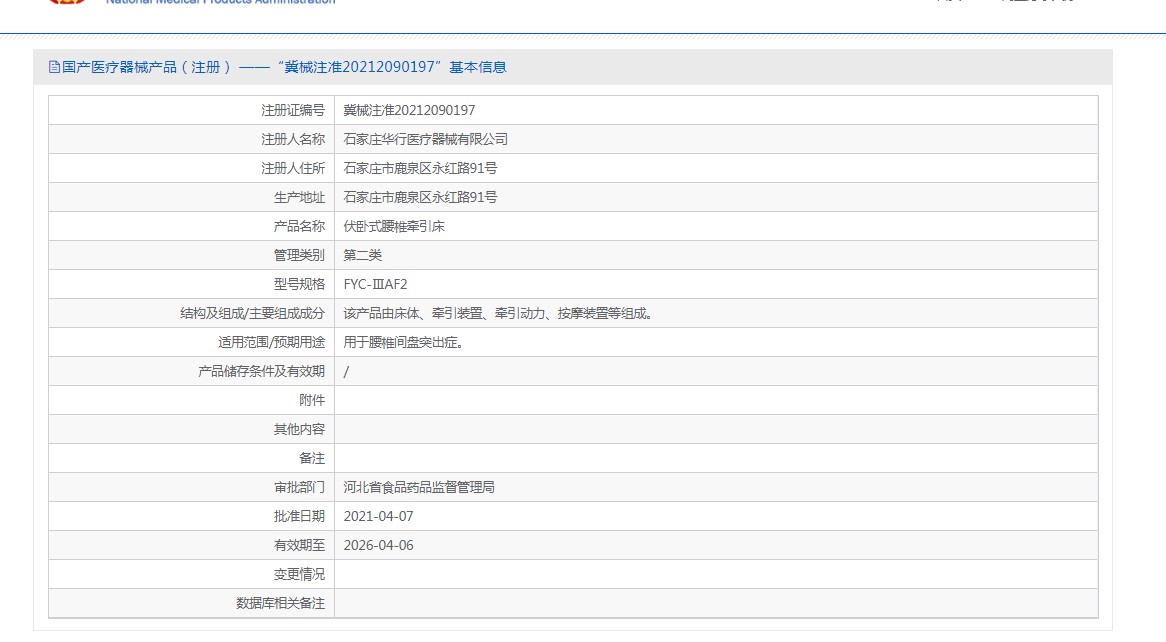Select the 生产地址 address value
The image size is (1166, 642).
point(420,197)
